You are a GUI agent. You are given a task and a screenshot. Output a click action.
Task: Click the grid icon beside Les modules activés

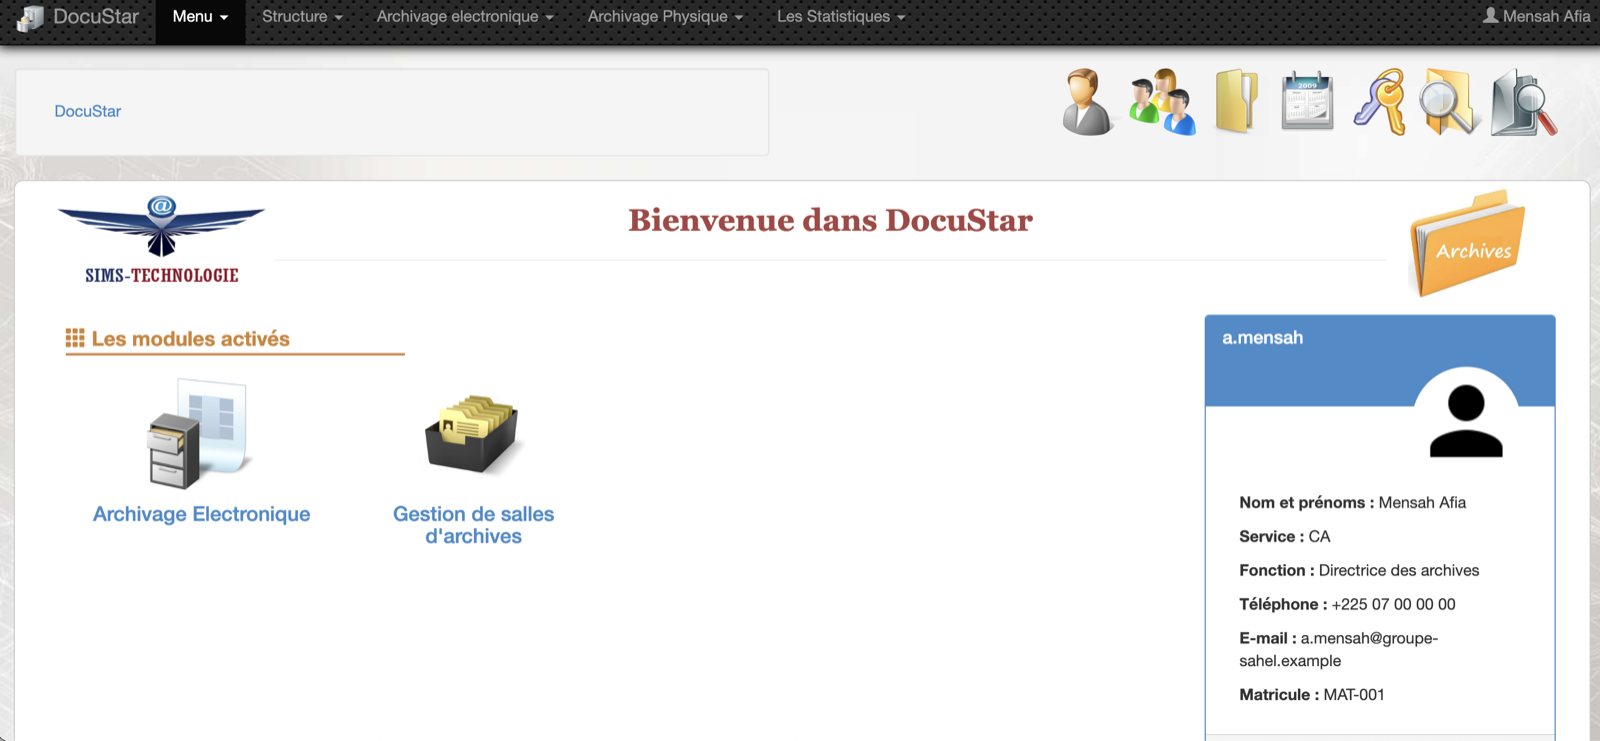coord(75,338)
